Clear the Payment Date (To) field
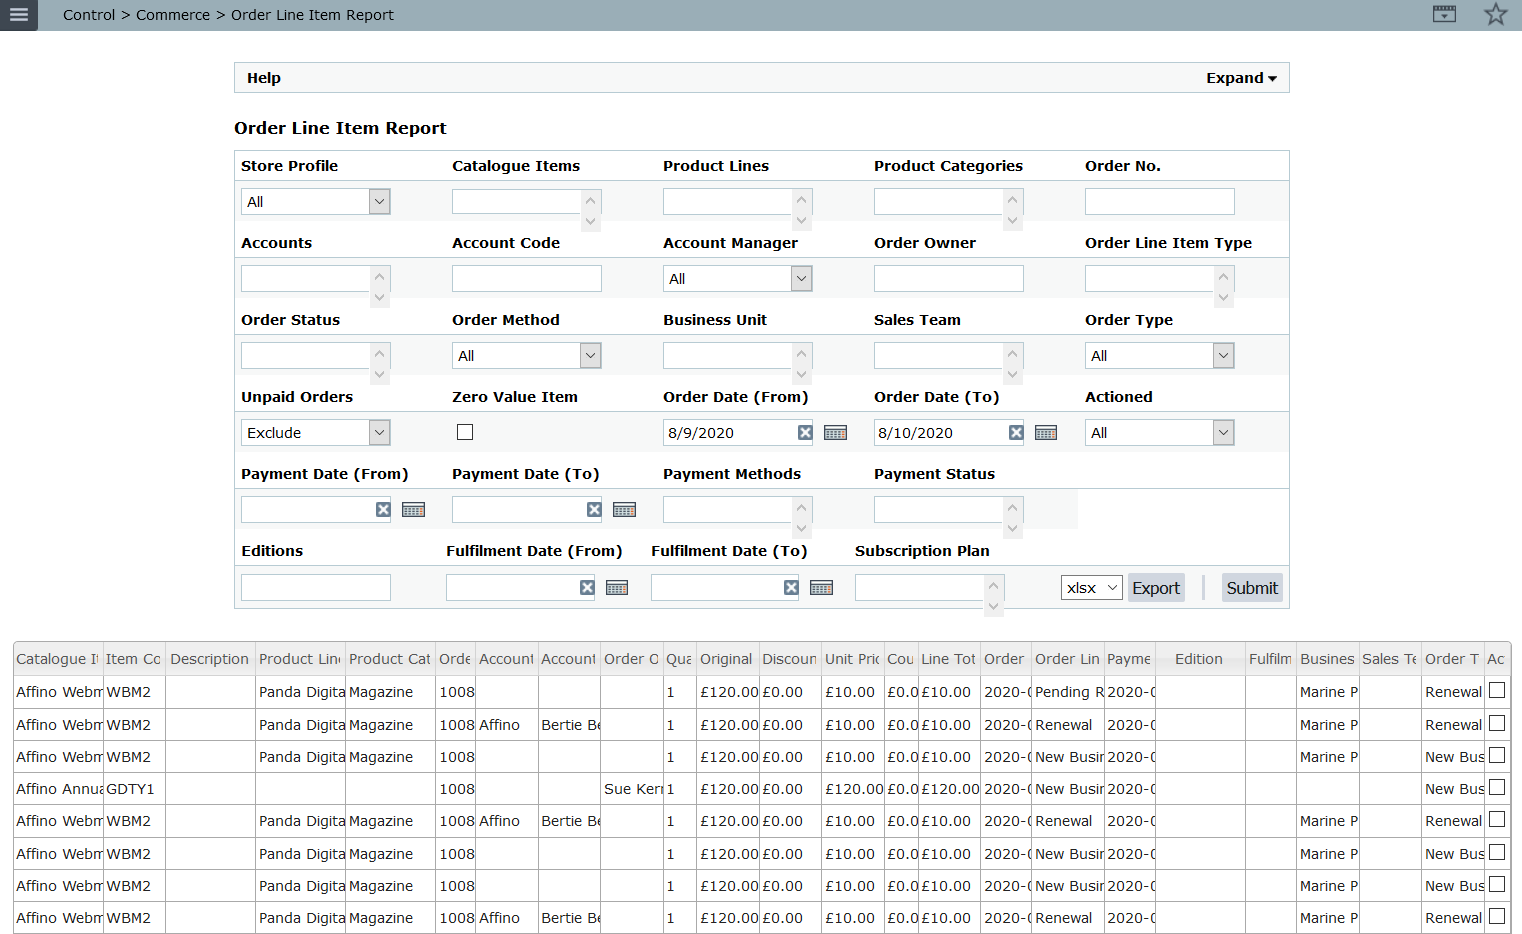Viewport: 1522px width, 934px height. pyautogui.click(x=594, y=509)
